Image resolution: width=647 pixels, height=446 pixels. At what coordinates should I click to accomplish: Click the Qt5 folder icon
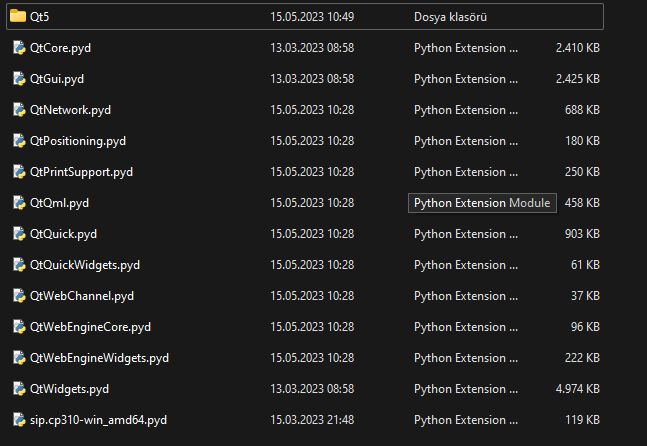[x=18, y=16]
